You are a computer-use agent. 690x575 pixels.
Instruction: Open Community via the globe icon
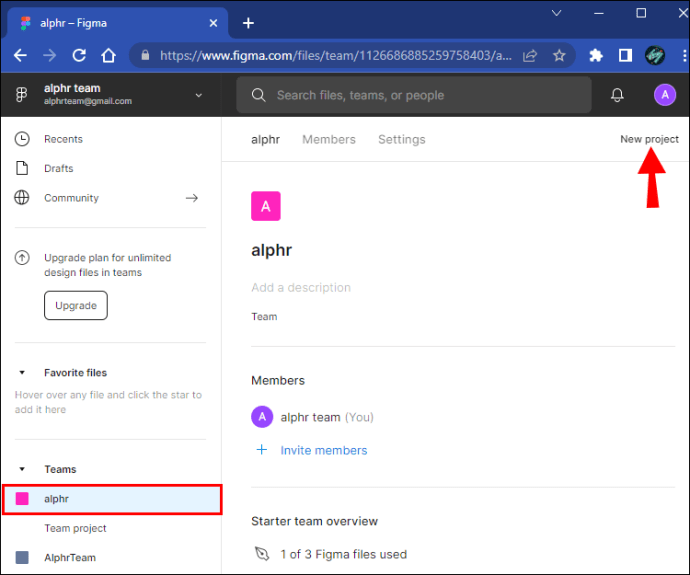pyautogui.click(x=22, y=198)
